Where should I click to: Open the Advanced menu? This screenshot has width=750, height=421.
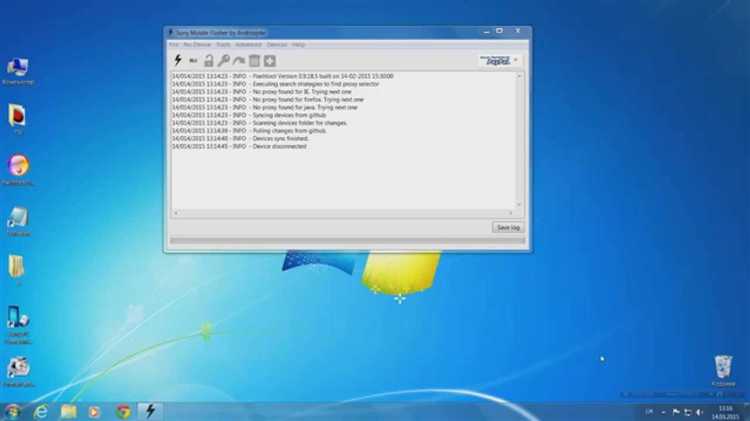pos(248,44)
